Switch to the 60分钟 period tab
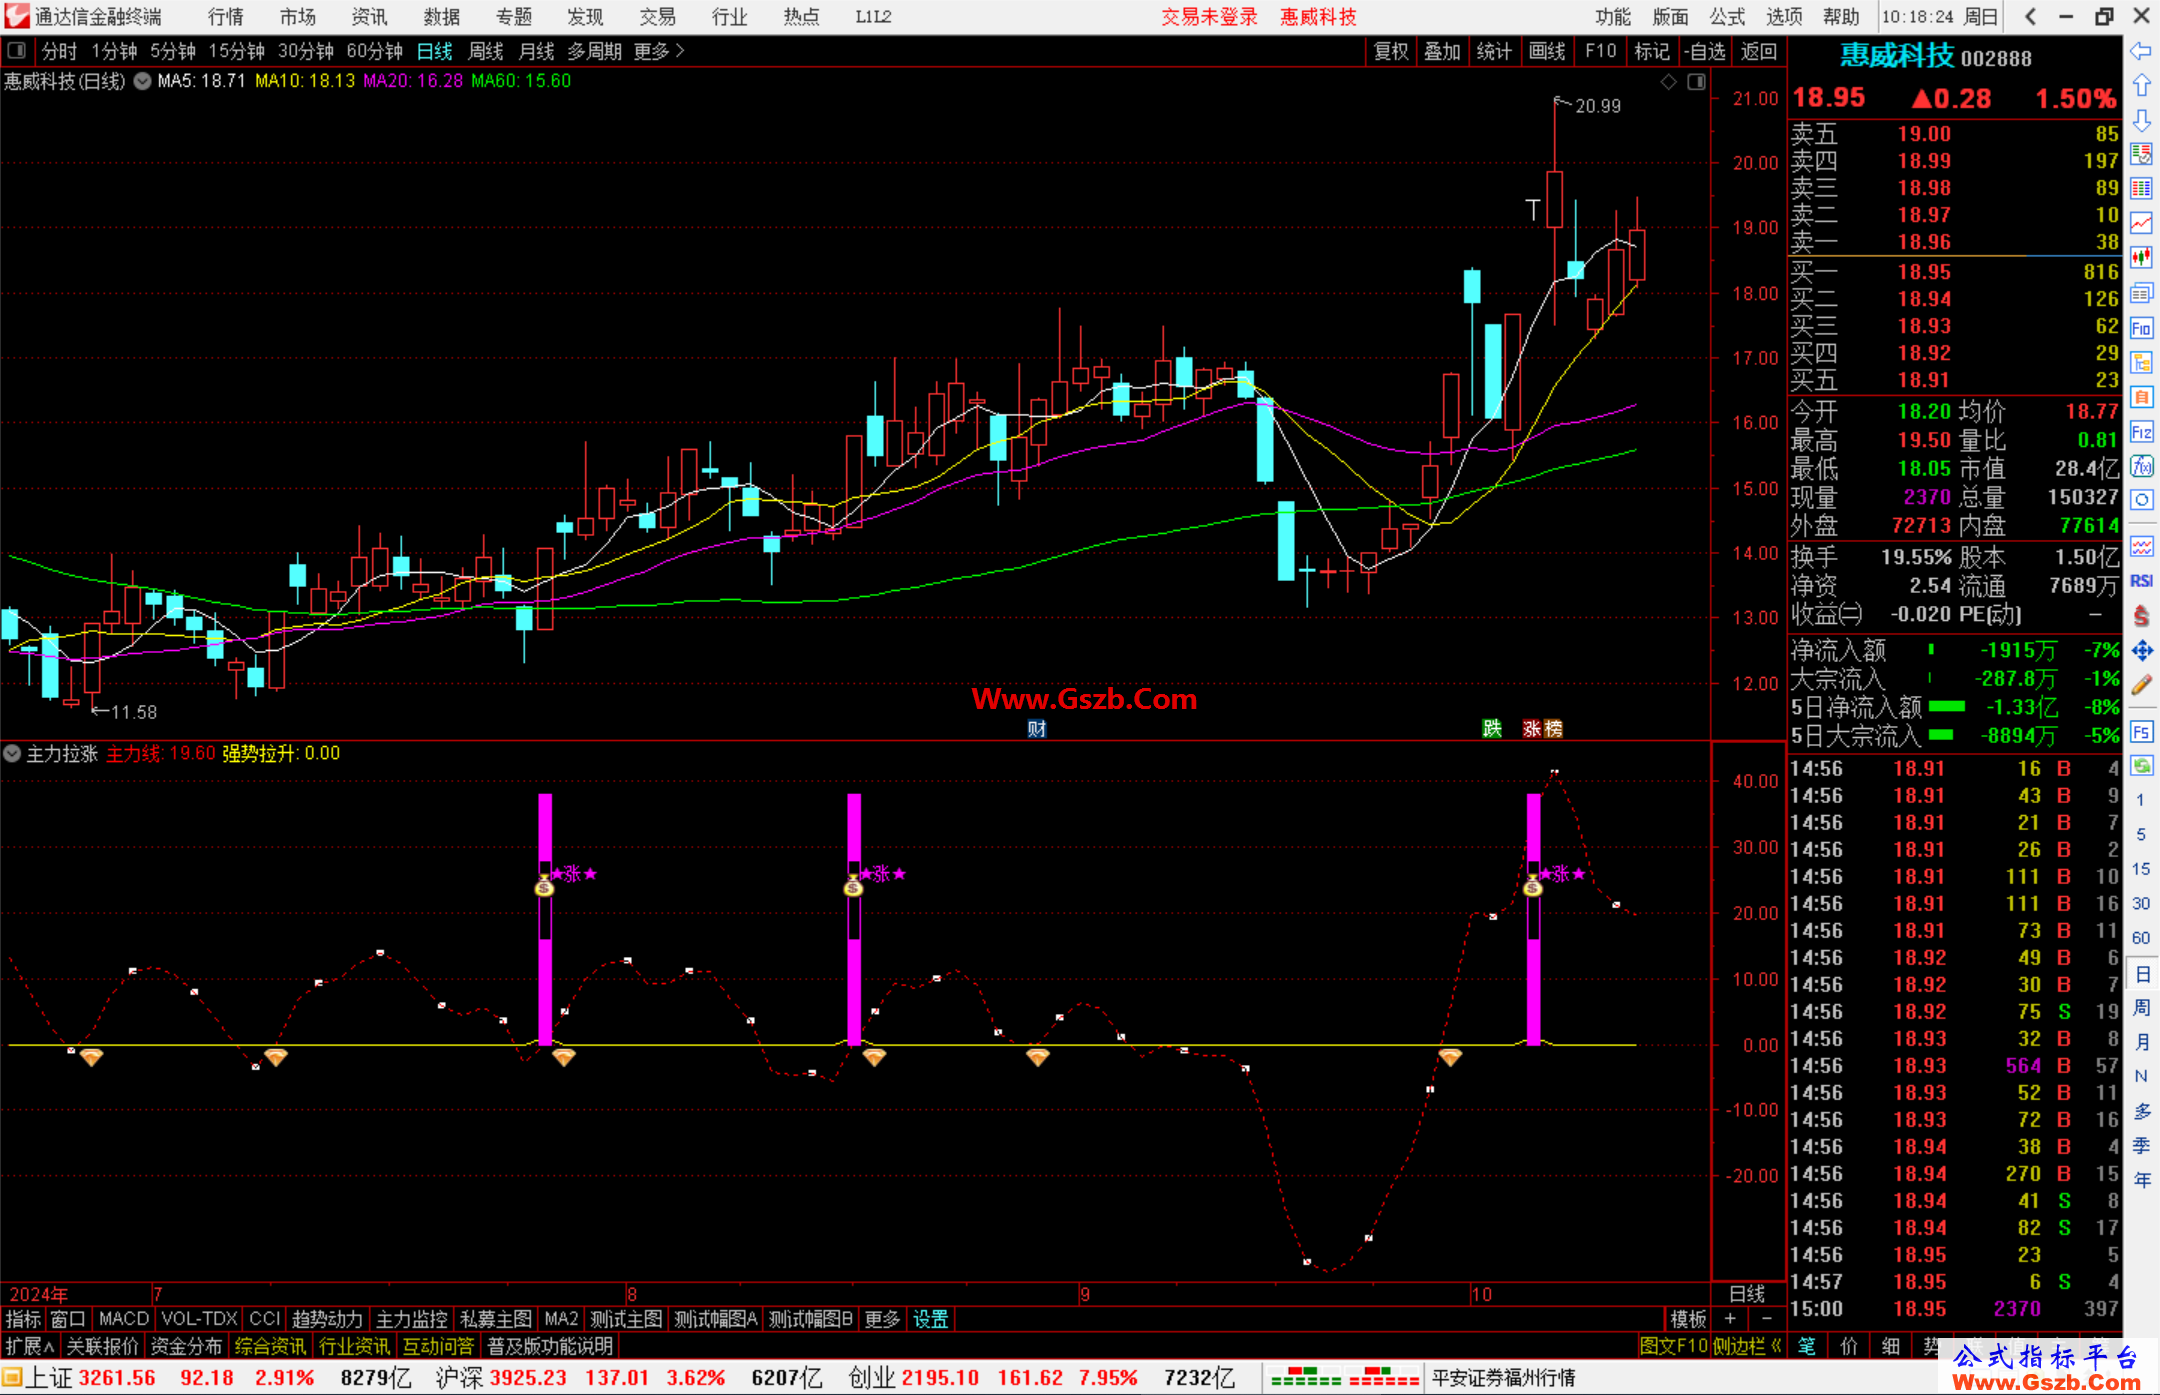Image resolution: width=2160 pixels, height=1395 pixels. pos(374,51)
